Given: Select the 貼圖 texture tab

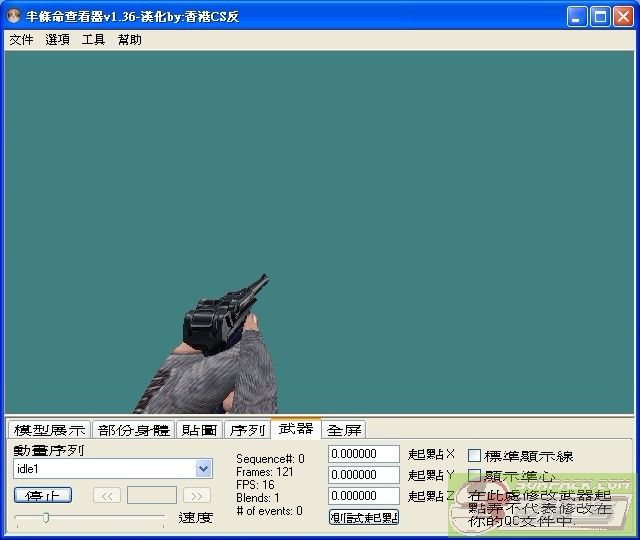Looking at the screenshot, I should 200,430.
